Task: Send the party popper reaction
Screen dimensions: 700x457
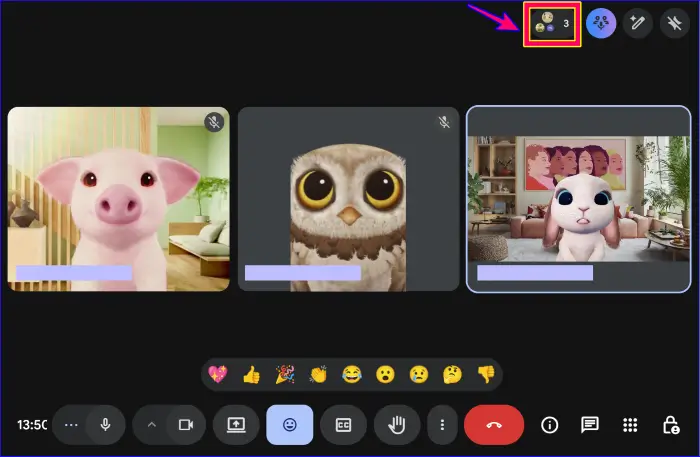Action: point(285,374)
